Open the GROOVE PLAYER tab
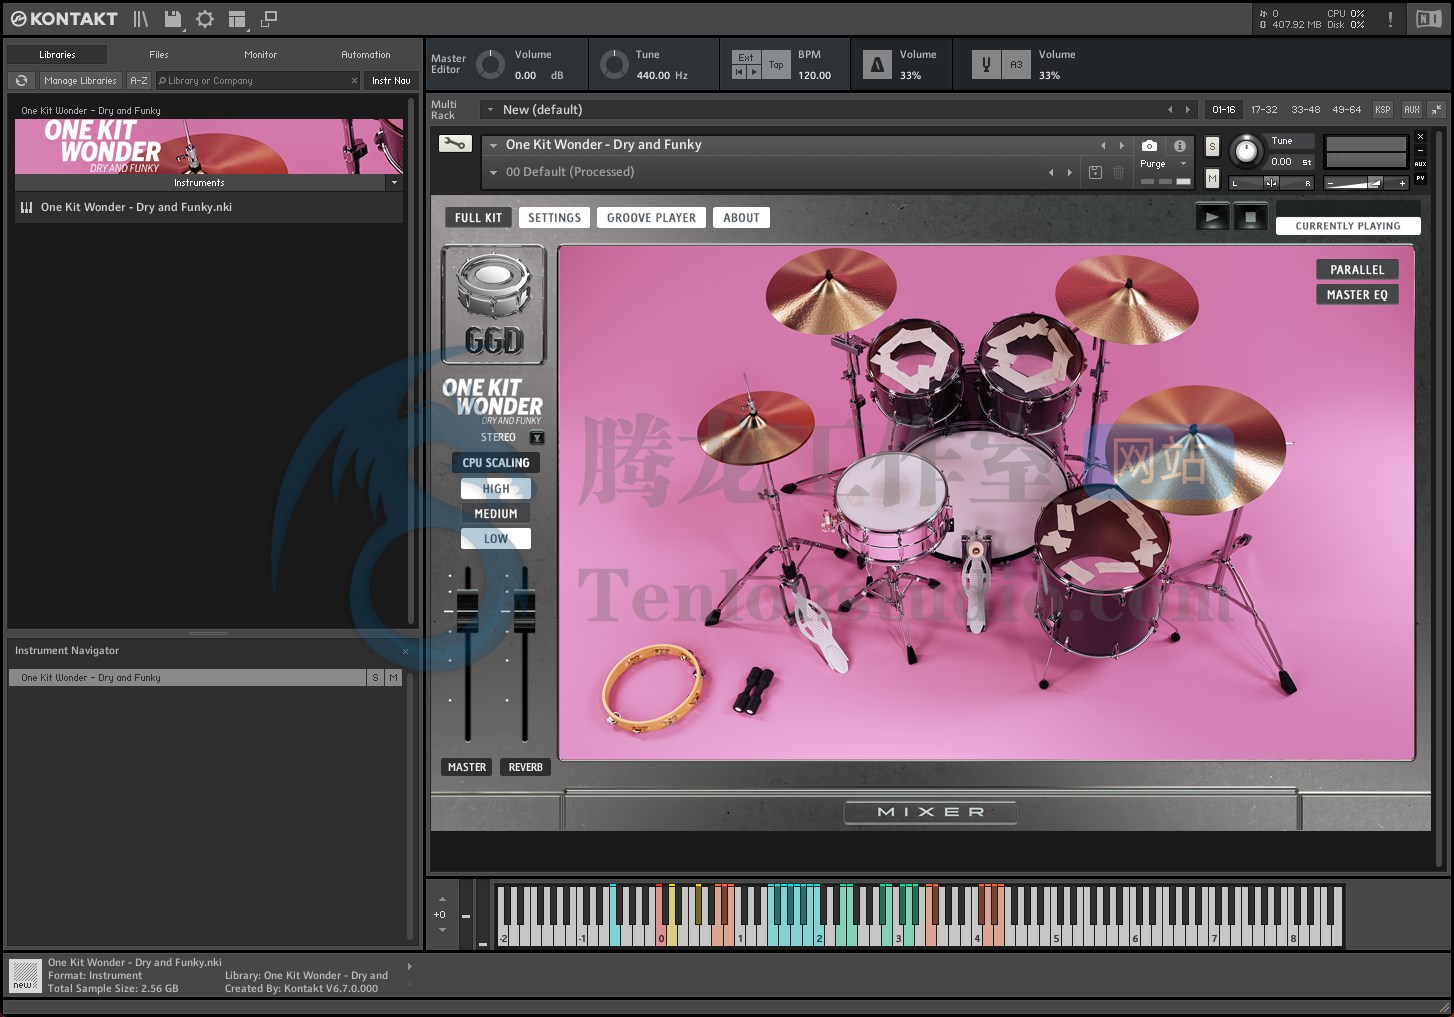This screenshot has width=1454, height=1017. pos(651,218)
